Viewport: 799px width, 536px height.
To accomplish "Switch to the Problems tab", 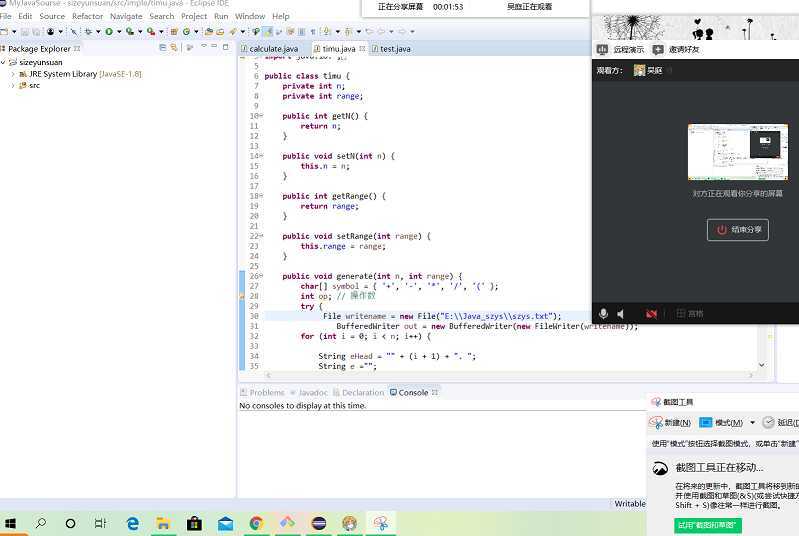I will coord(262,392).
